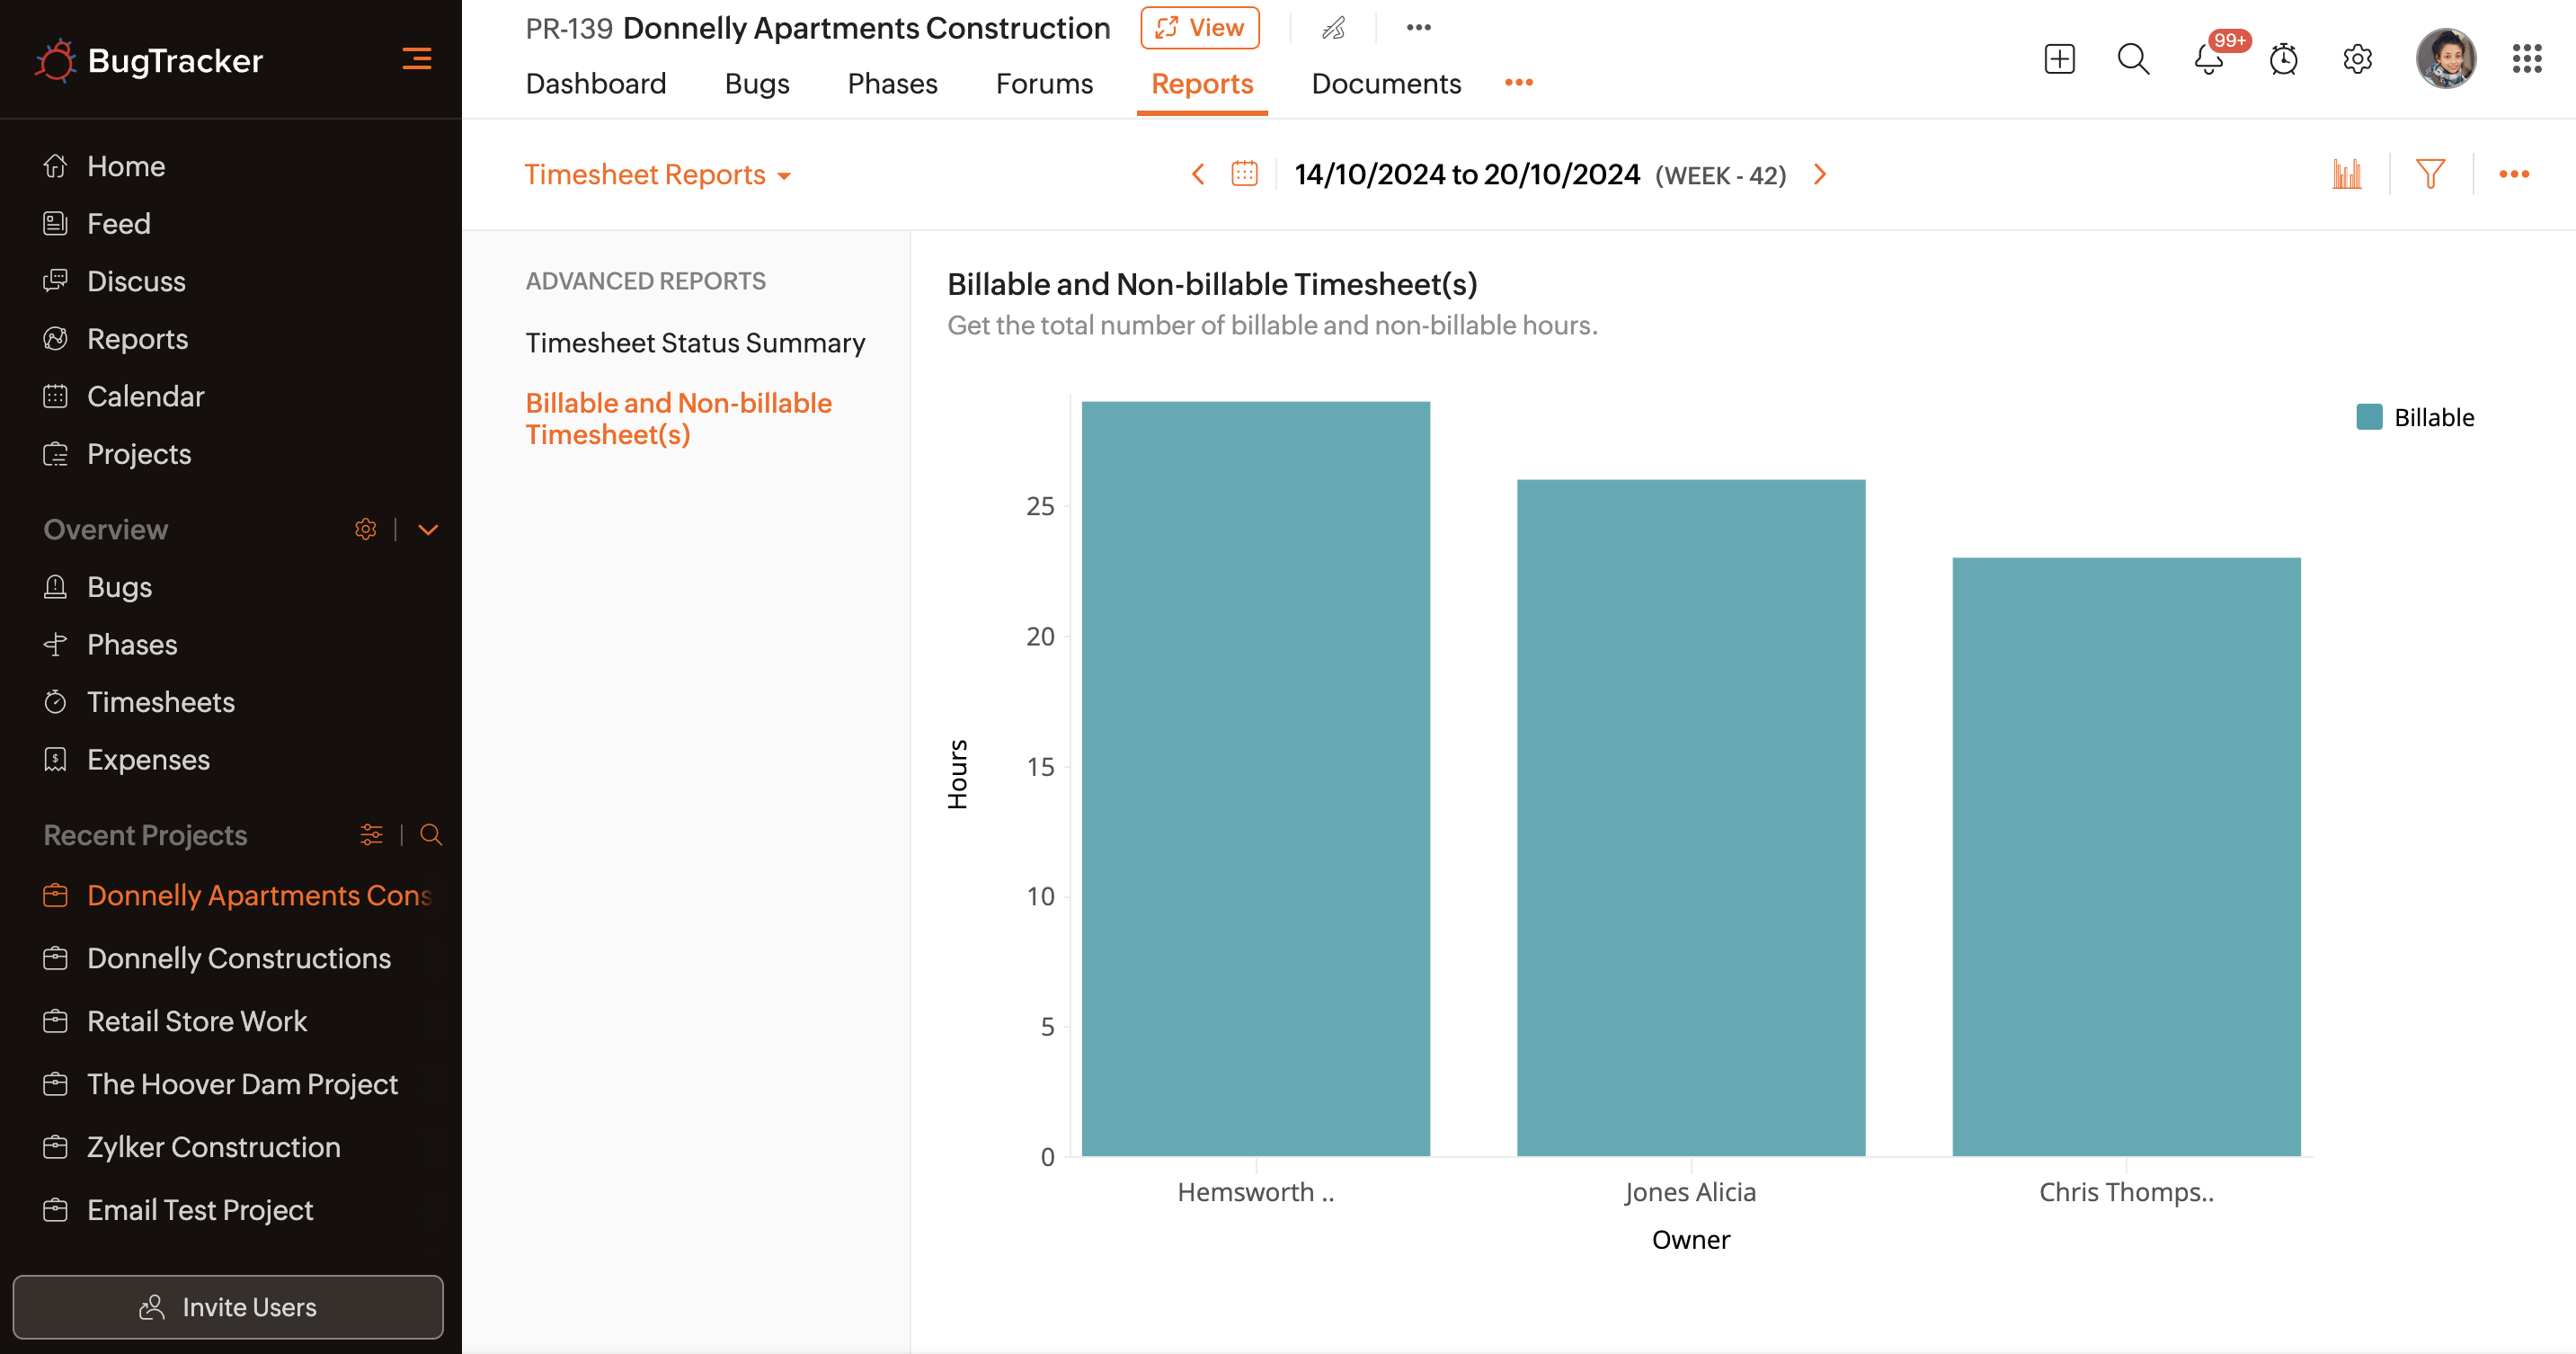The image size is (2576, 1354).
Task: Collapse the sidebar hamburger menu
Action: [x=416, y=60]
